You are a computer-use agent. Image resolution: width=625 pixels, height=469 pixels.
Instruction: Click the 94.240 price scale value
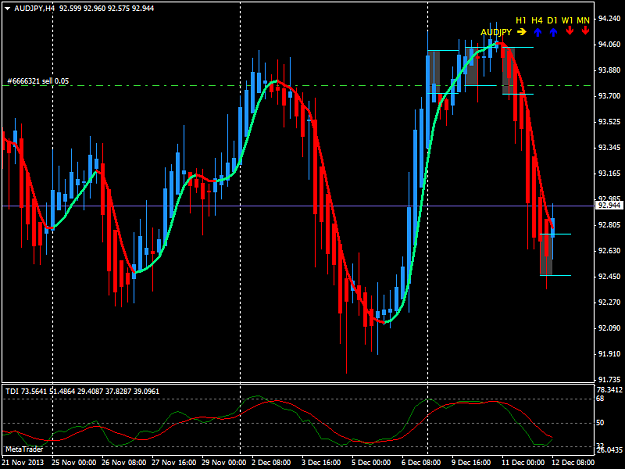pos(609,18)
